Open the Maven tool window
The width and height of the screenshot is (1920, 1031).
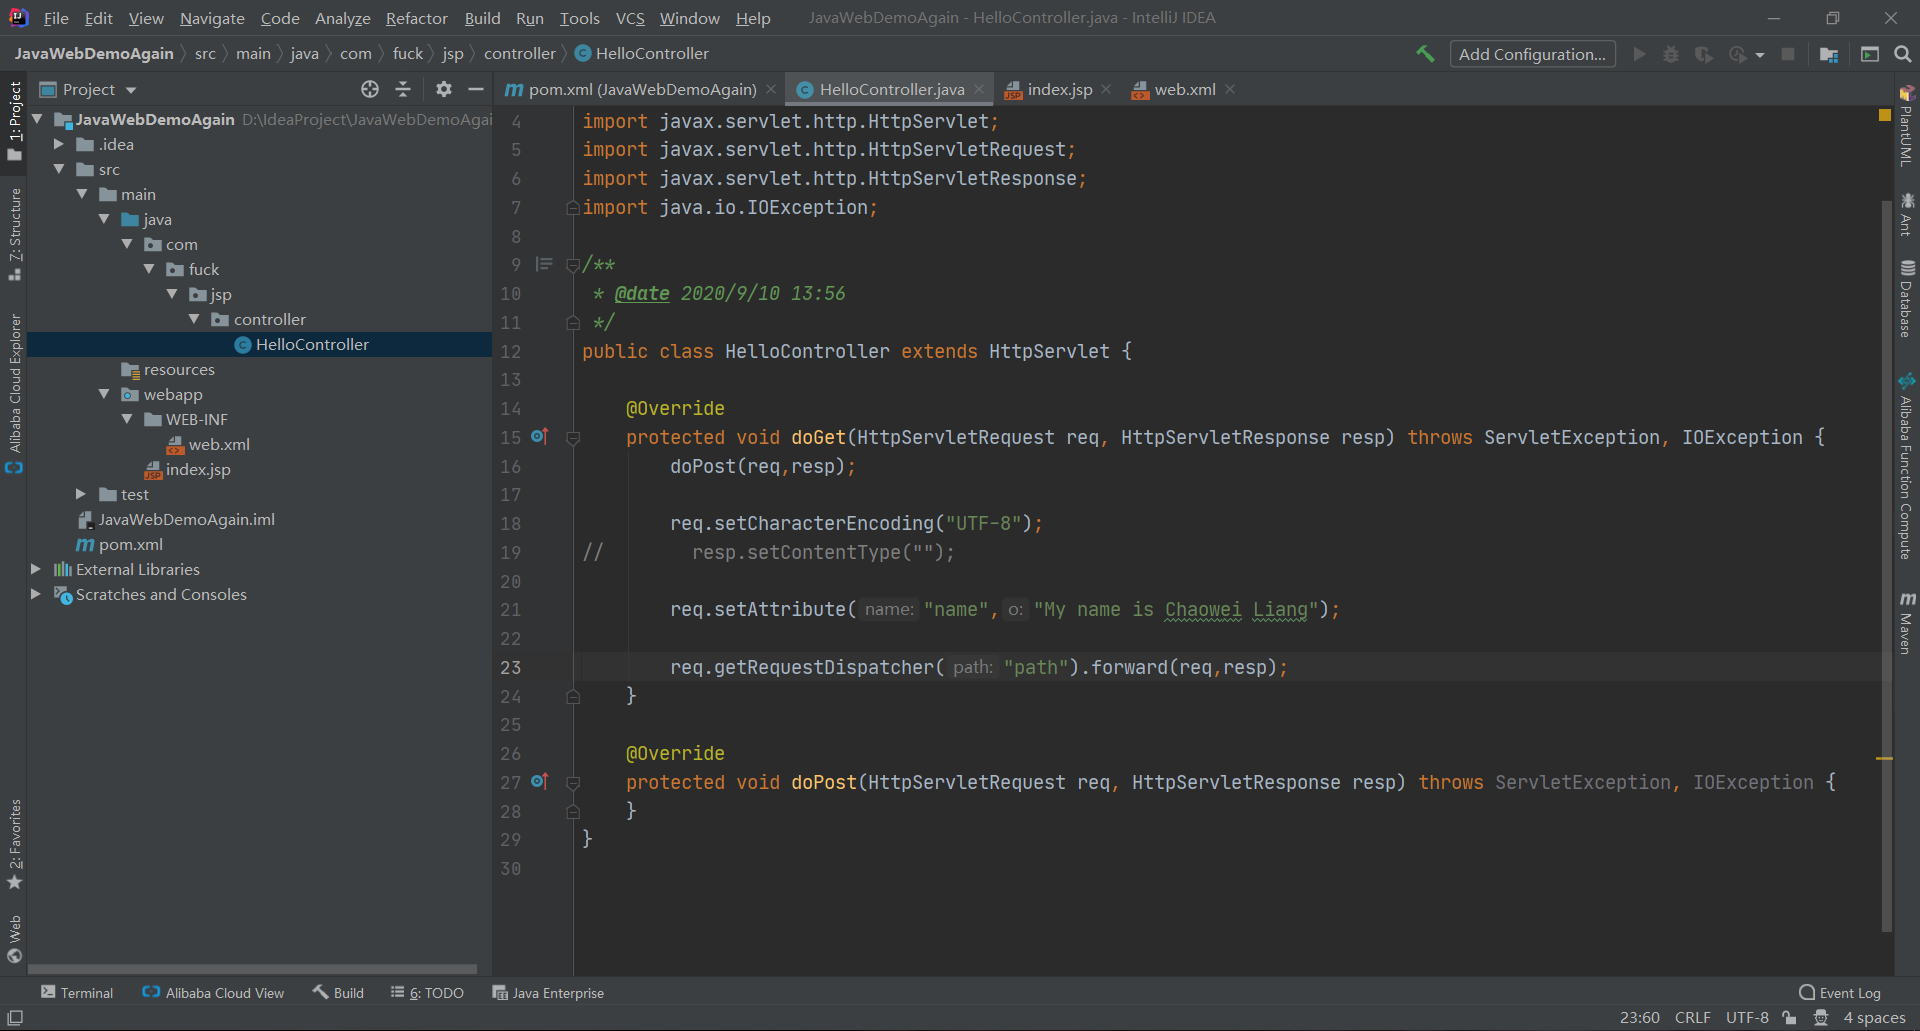point(1907,623)
